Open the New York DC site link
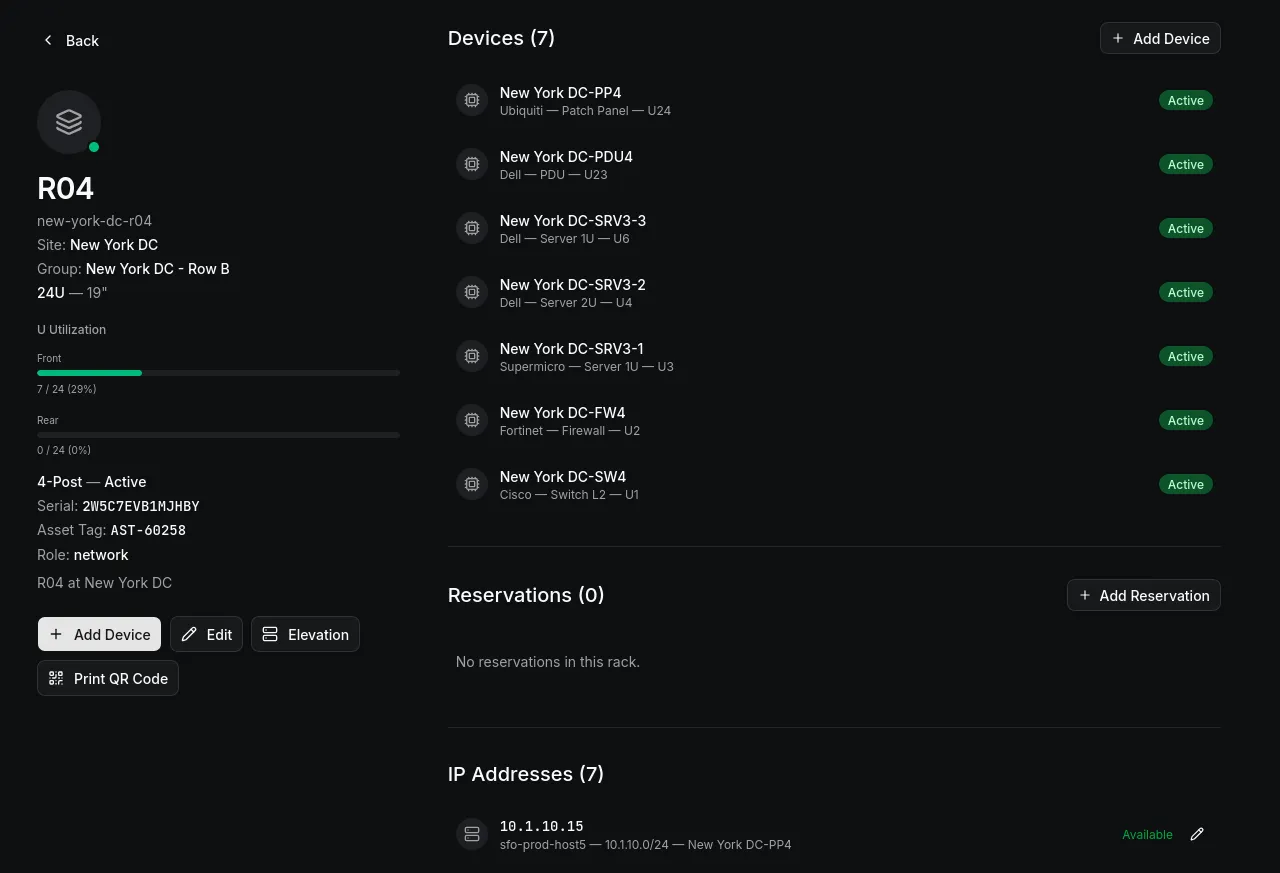1280x873 pixels. pos(114,244)
